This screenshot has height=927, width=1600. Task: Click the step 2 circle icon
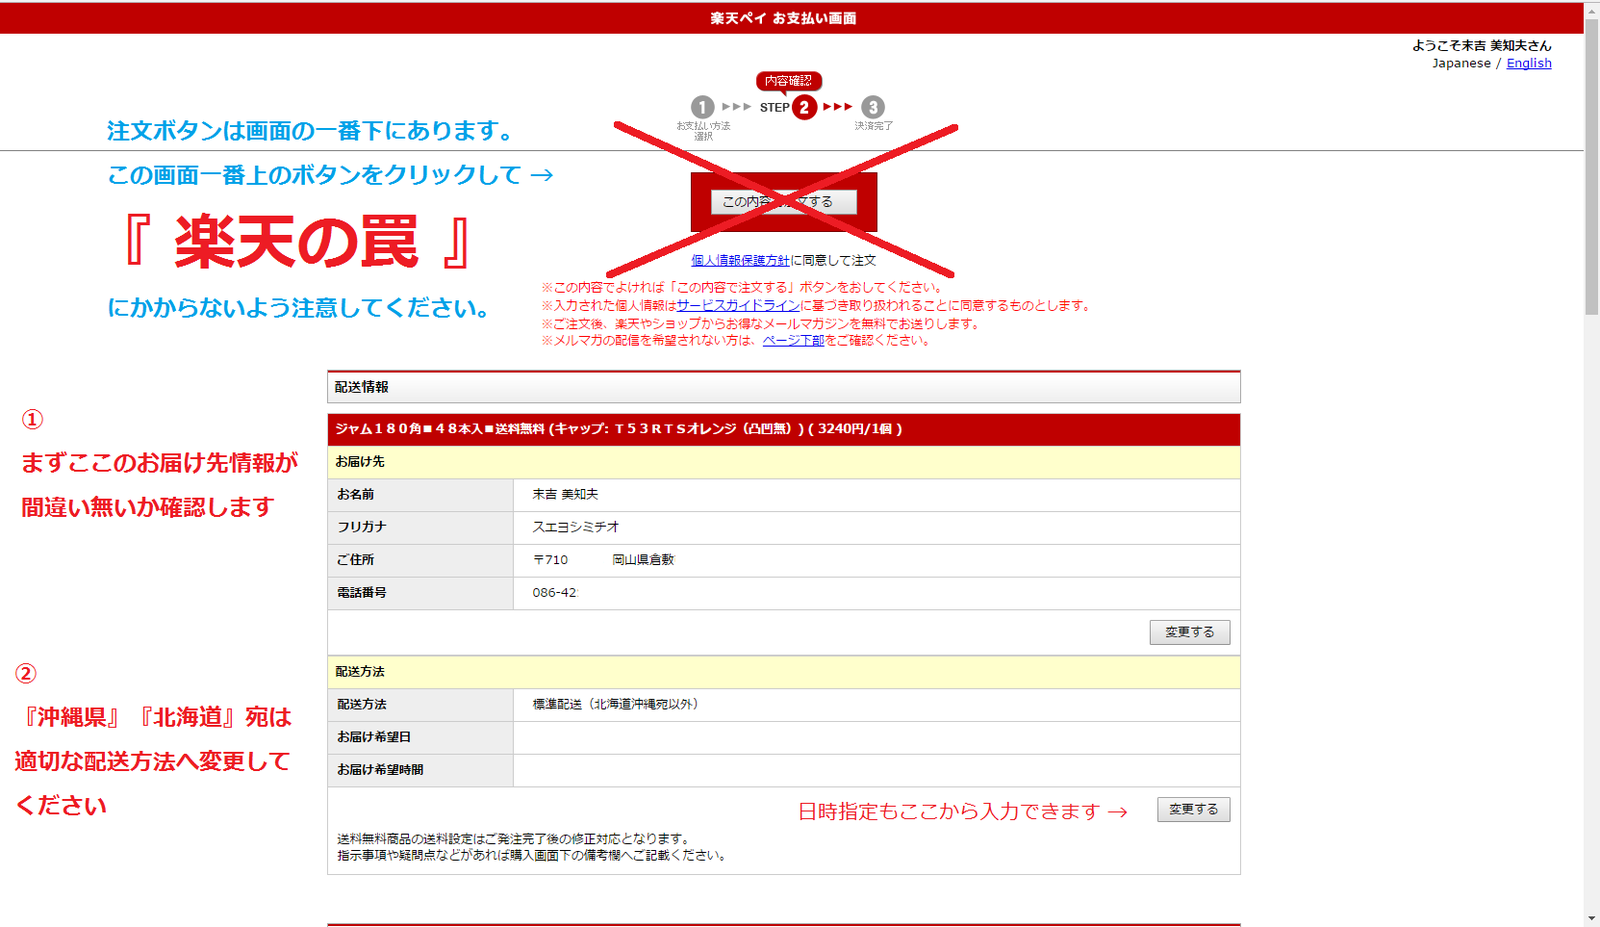tap(804, 107)
